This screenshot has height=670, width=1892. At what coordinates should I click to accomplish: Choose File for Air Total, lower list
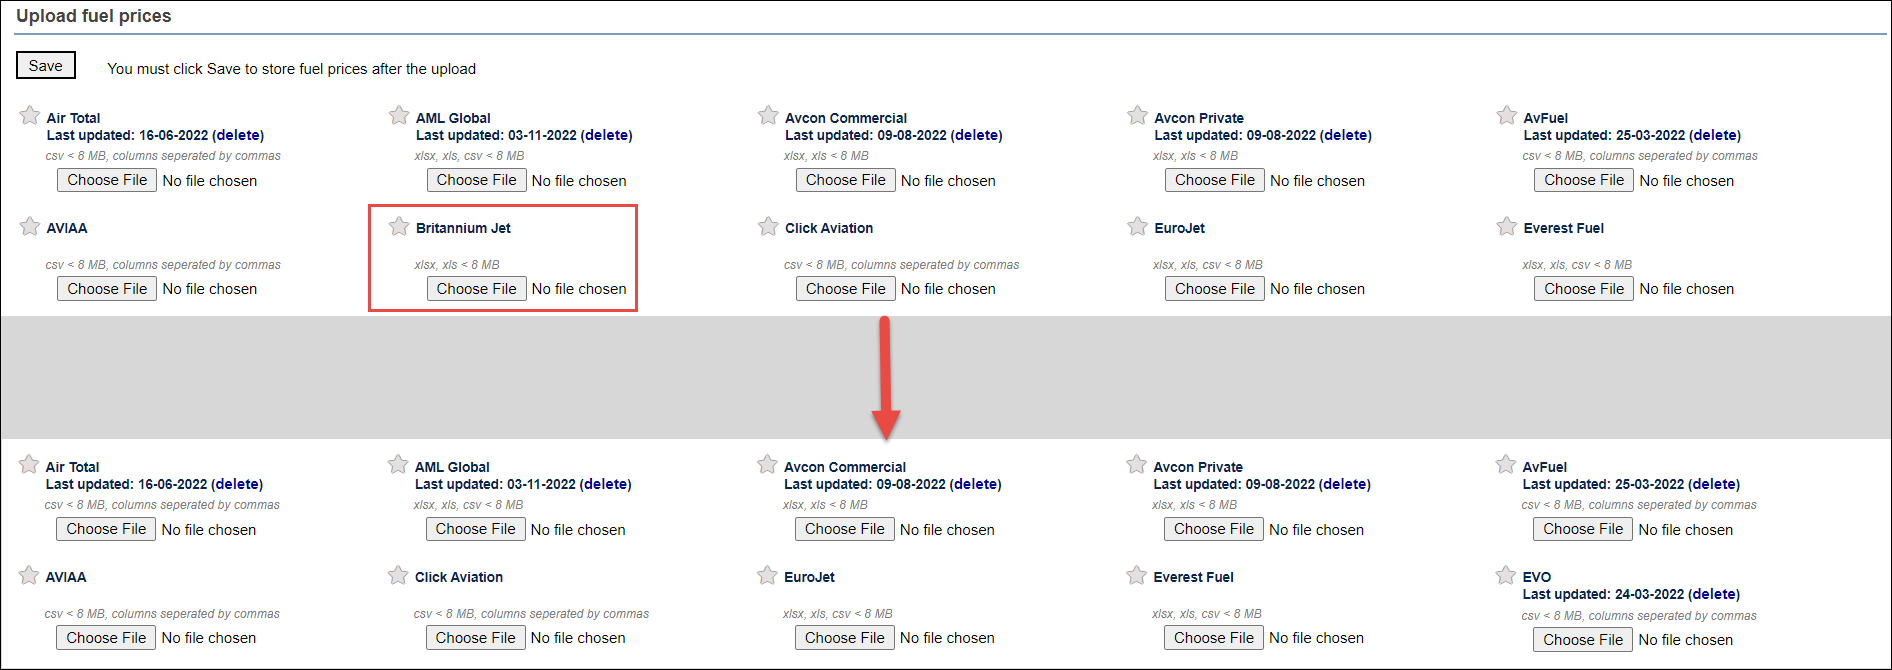click(x=106, y=529)
